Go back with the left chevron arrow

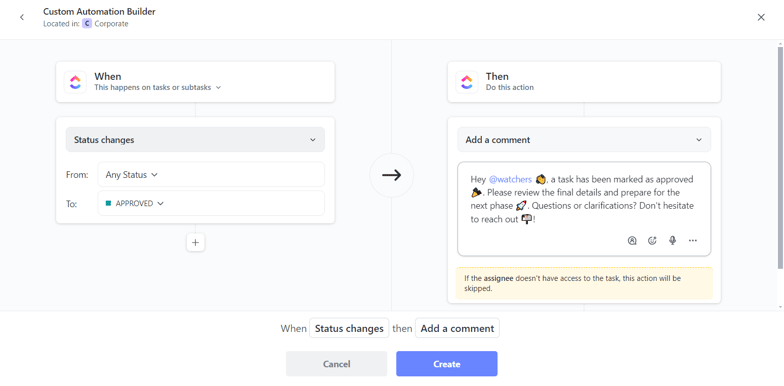22,18
